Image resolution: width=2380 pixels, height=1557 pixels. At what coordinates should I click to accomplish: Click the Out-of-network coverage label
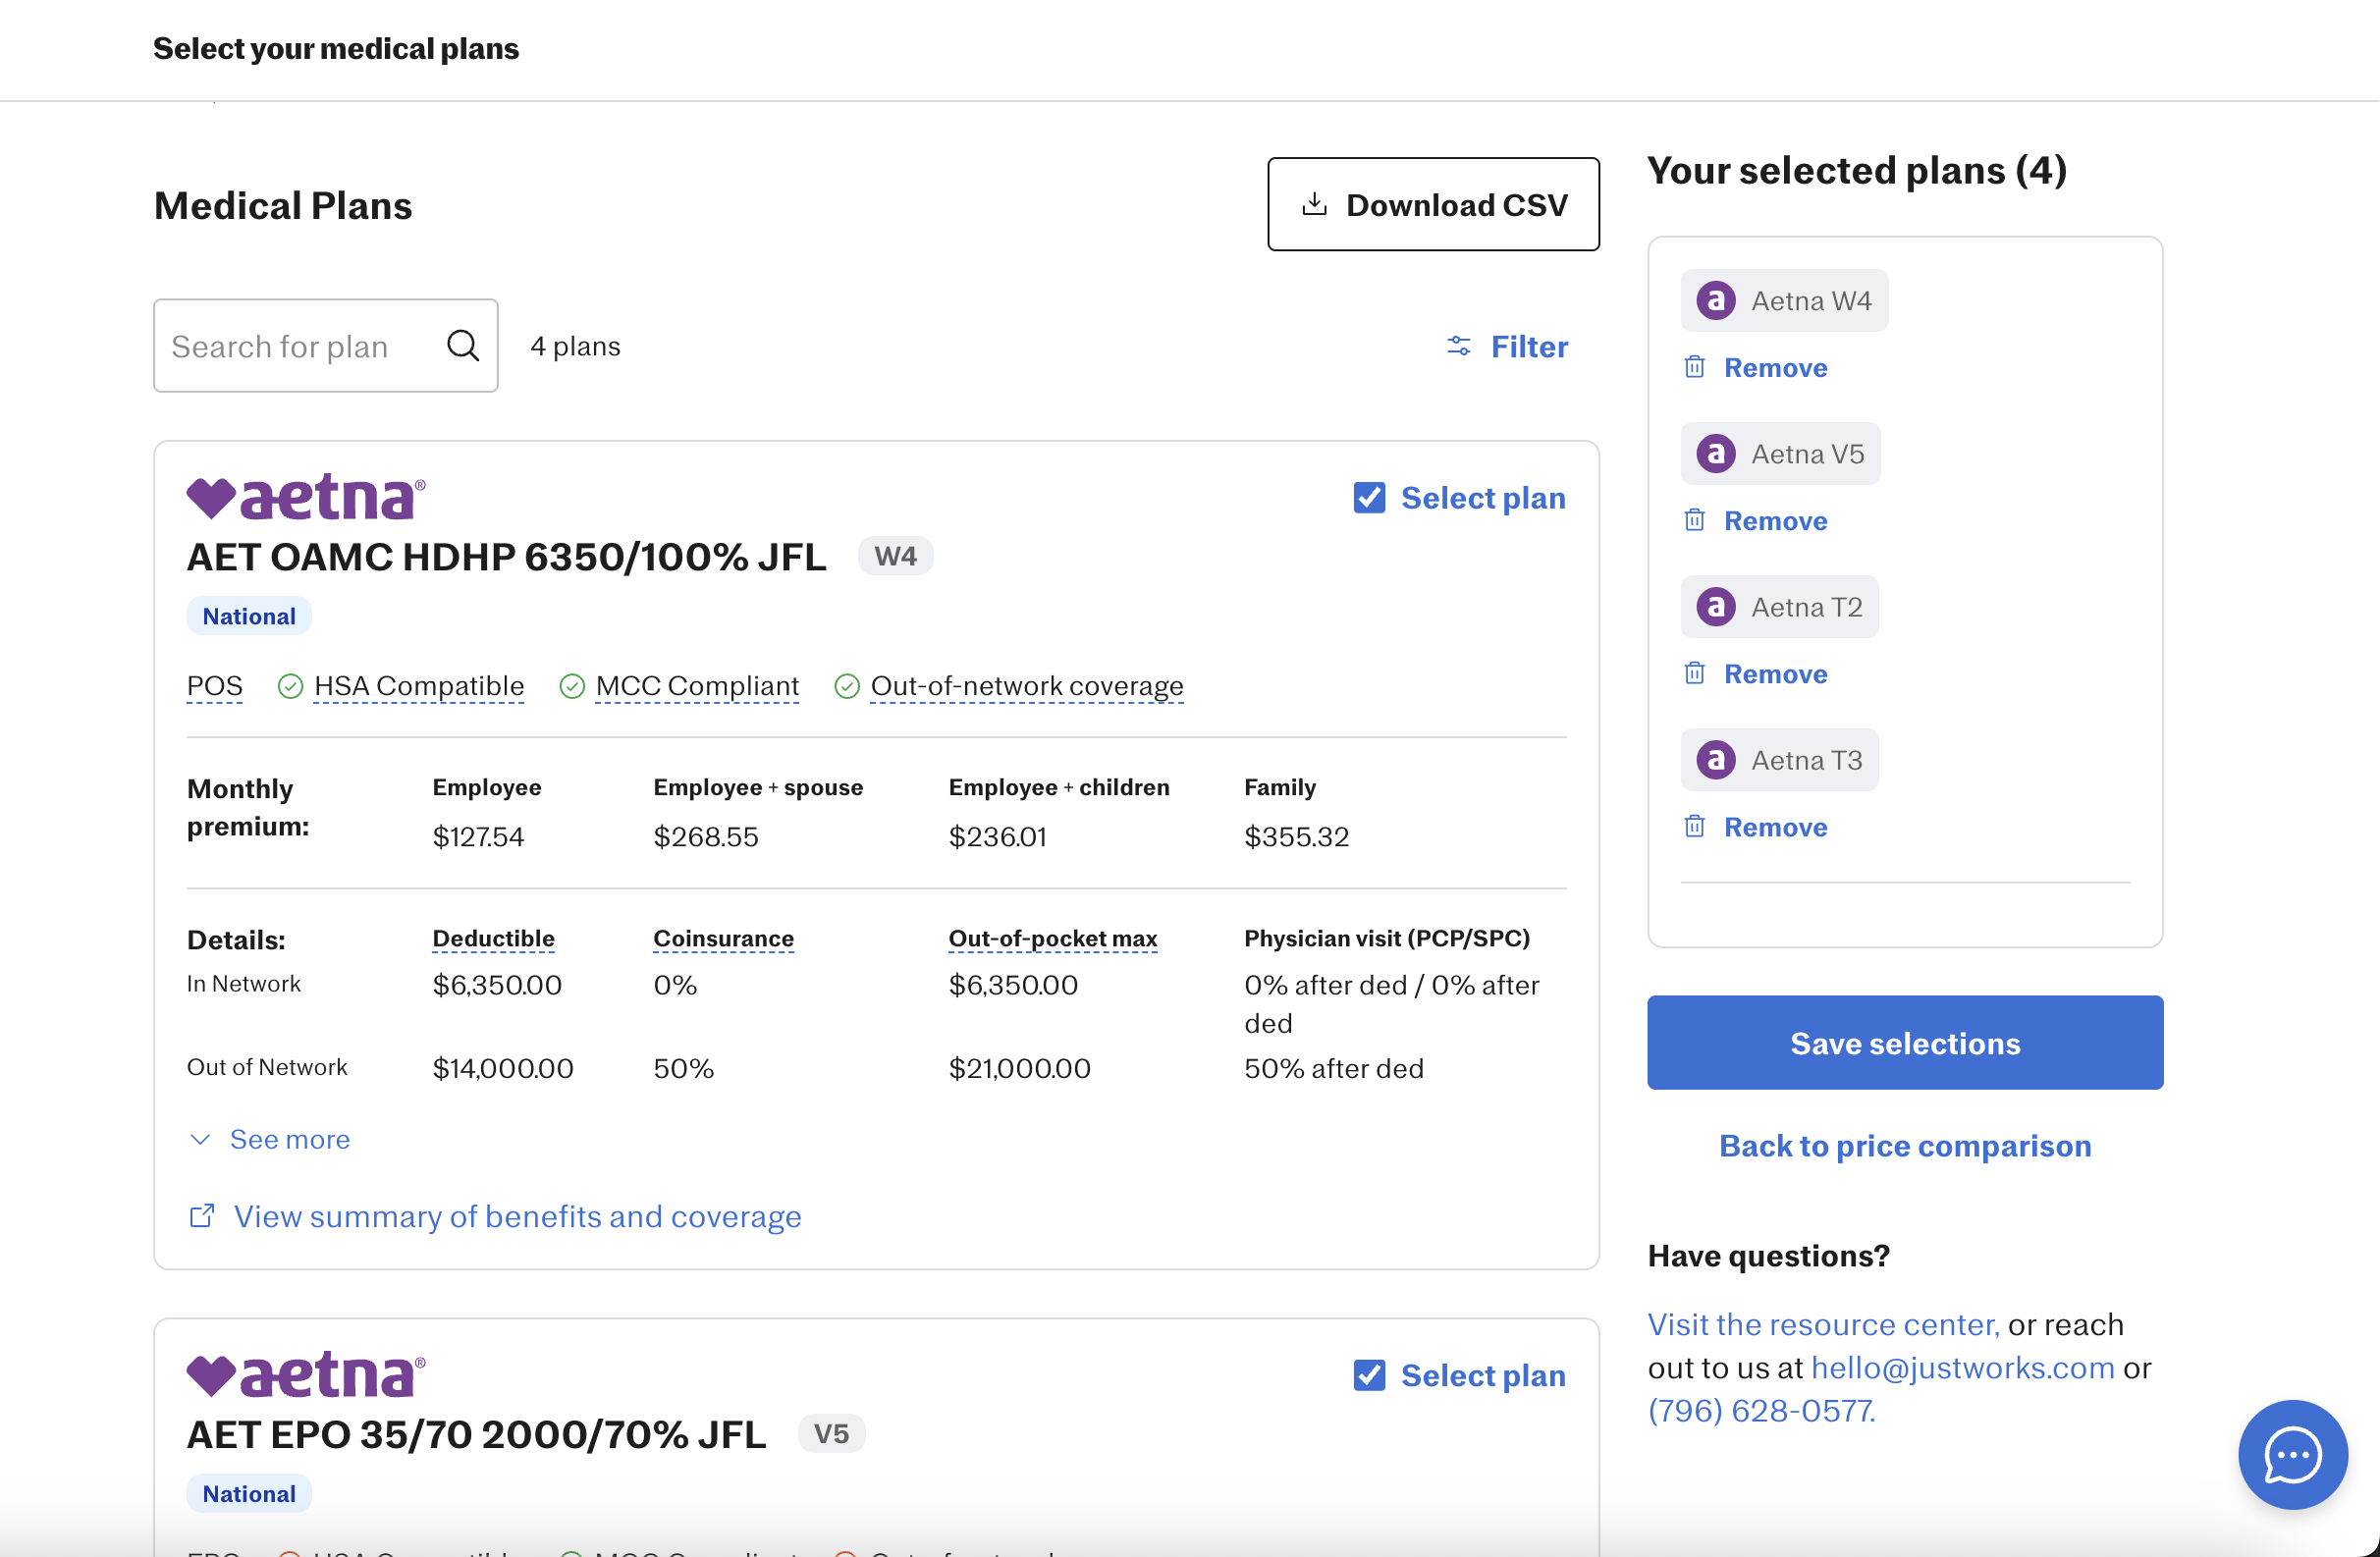(x=1026, y=686)
